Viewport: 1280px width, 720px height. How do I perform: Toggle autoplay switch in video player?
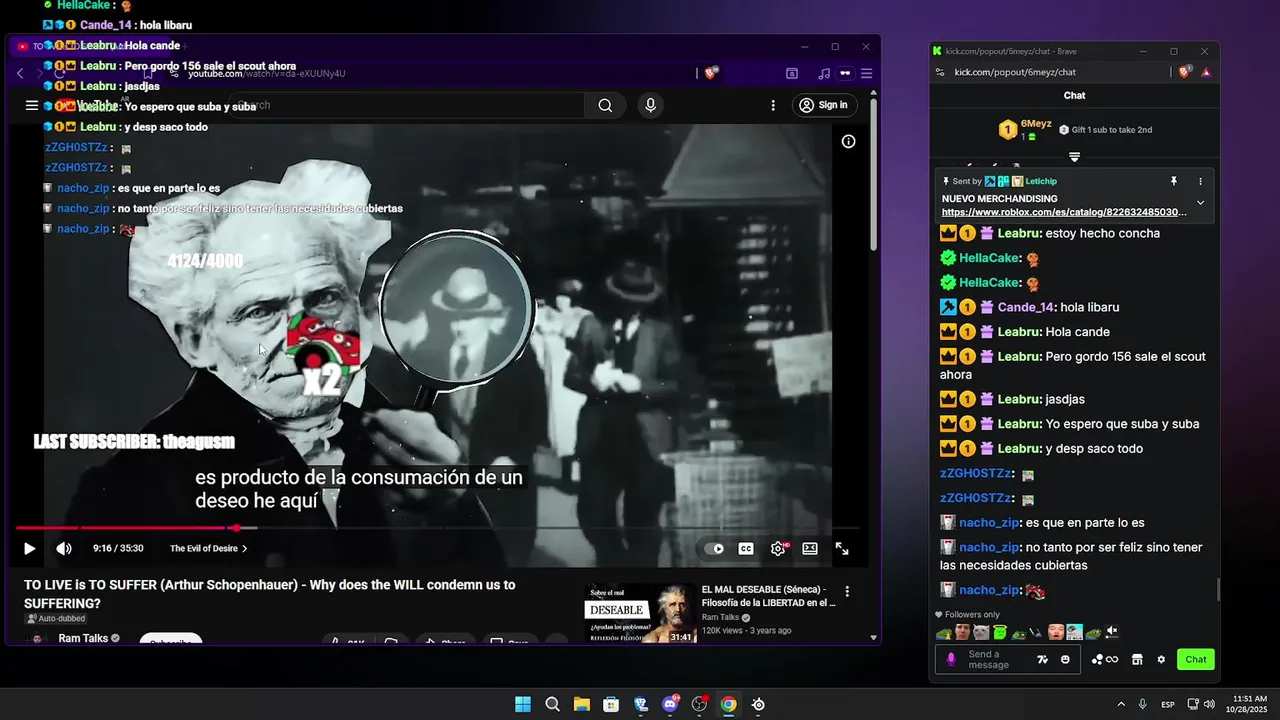[x=714, y=548]
